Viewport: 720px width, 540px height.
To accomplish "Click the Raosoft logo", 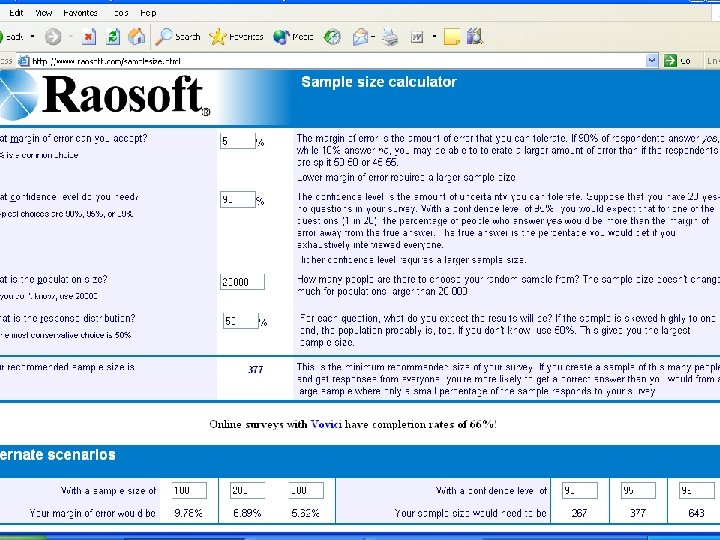I will click(105, 94).
